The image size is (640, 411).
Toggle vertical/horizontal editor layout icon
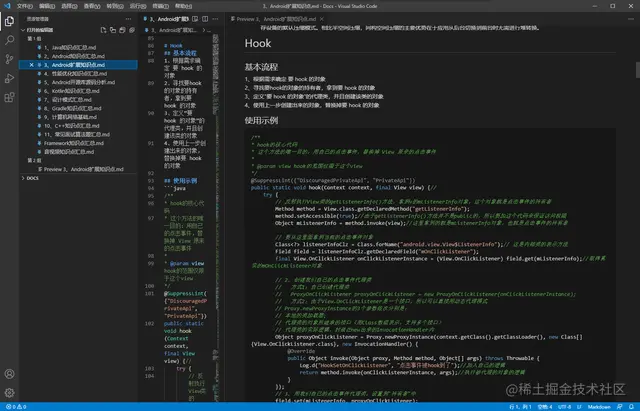click(113, 30)
